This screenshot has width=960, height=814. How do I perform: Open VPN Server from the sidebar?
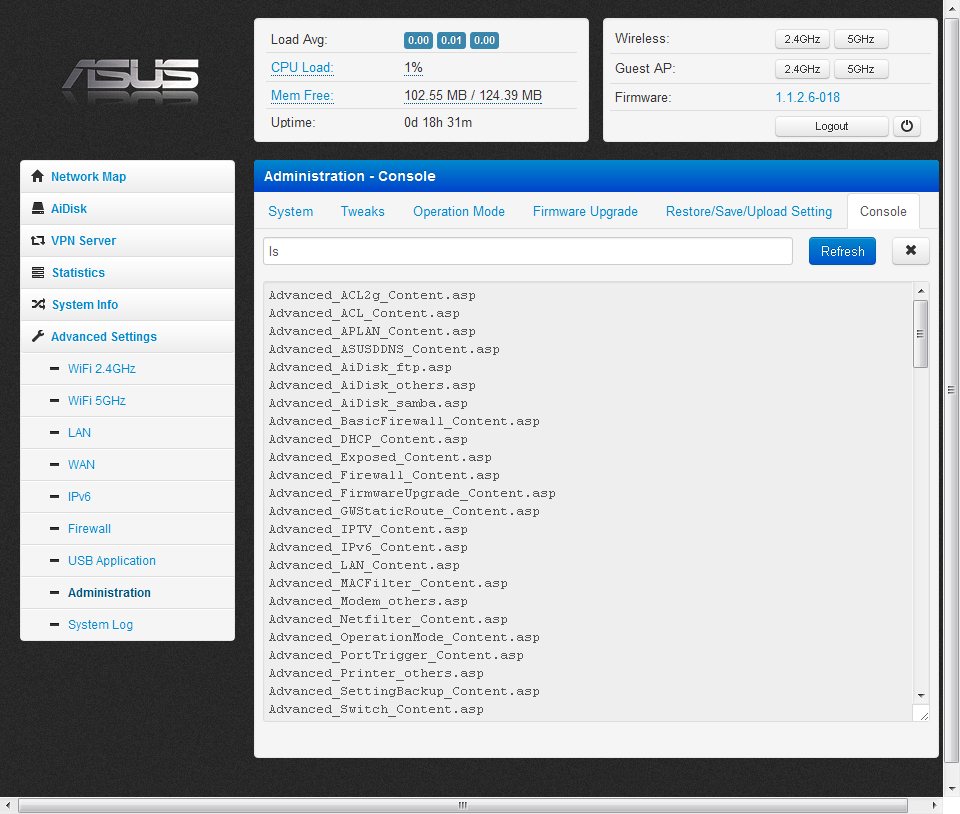83,241
